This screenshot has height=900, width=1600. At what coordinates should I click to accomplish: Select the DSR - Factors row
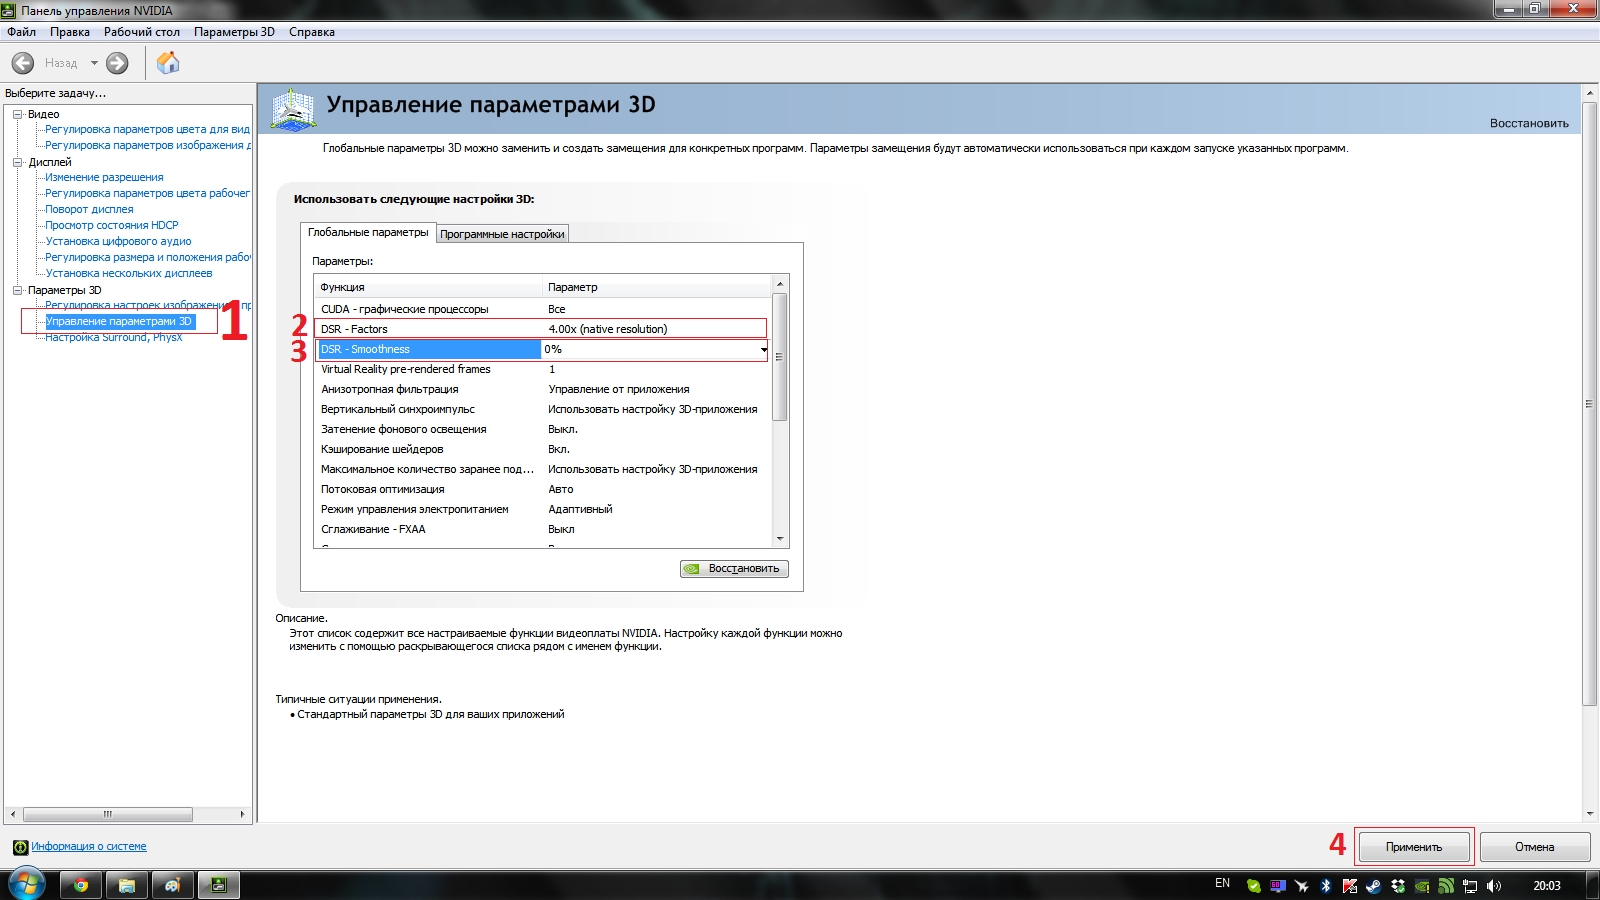541,329
